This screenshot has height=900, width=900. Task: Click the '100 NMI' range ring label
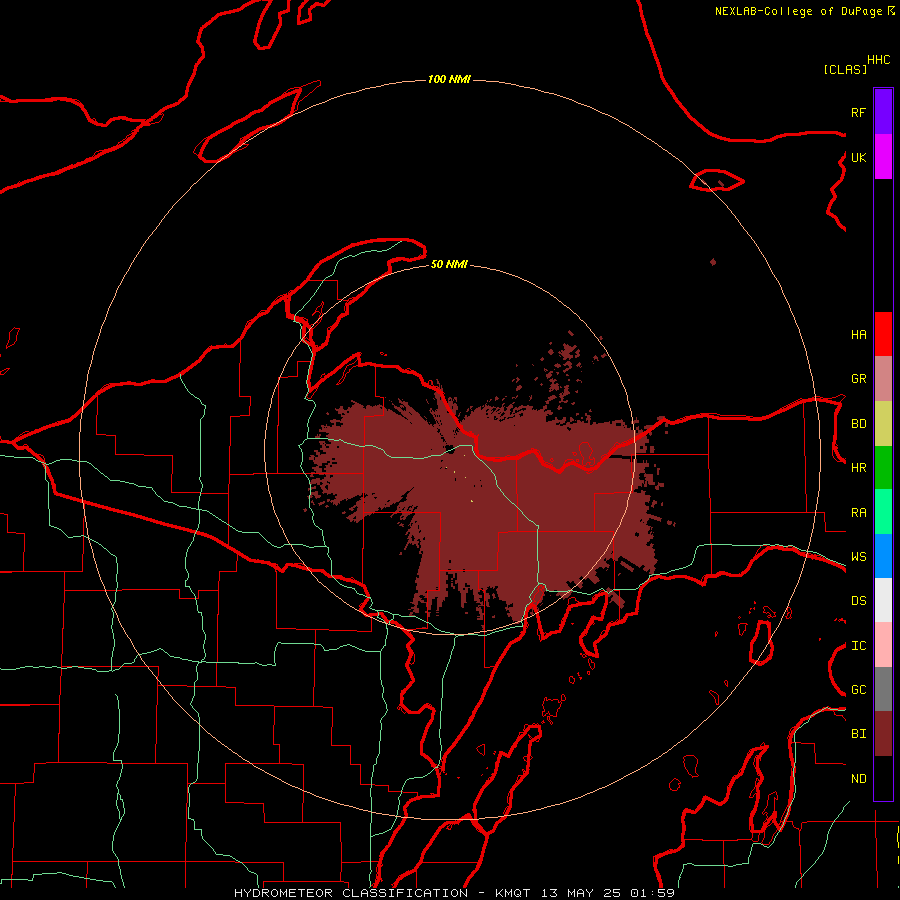coord(449,79)
